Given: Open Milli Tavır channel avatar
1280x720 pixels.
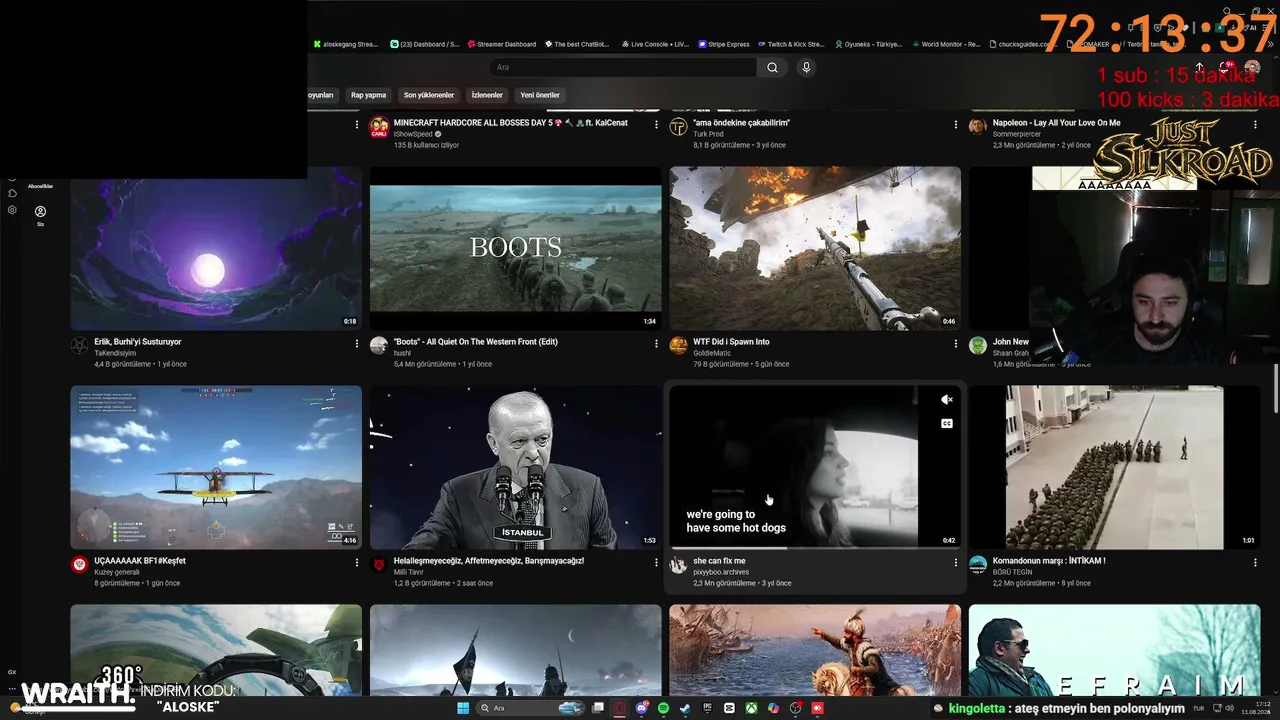Looking at the screenshot, I should 379,564.
